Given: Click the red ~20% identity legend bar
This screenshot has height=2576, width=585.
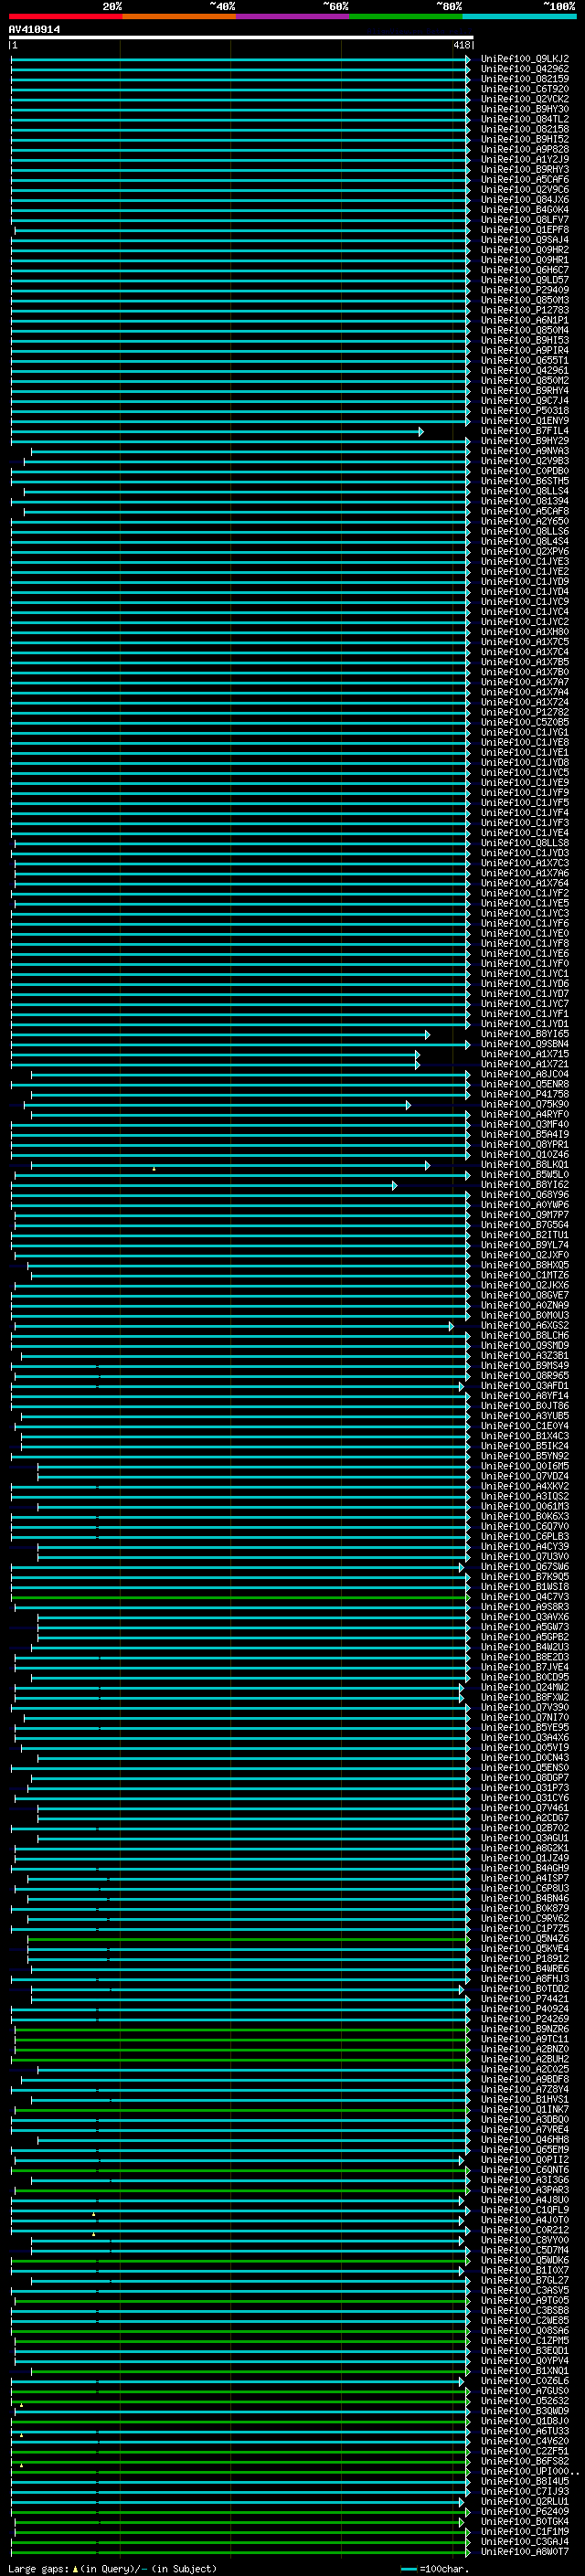Looking at the screenshot, I should [66, 16].
